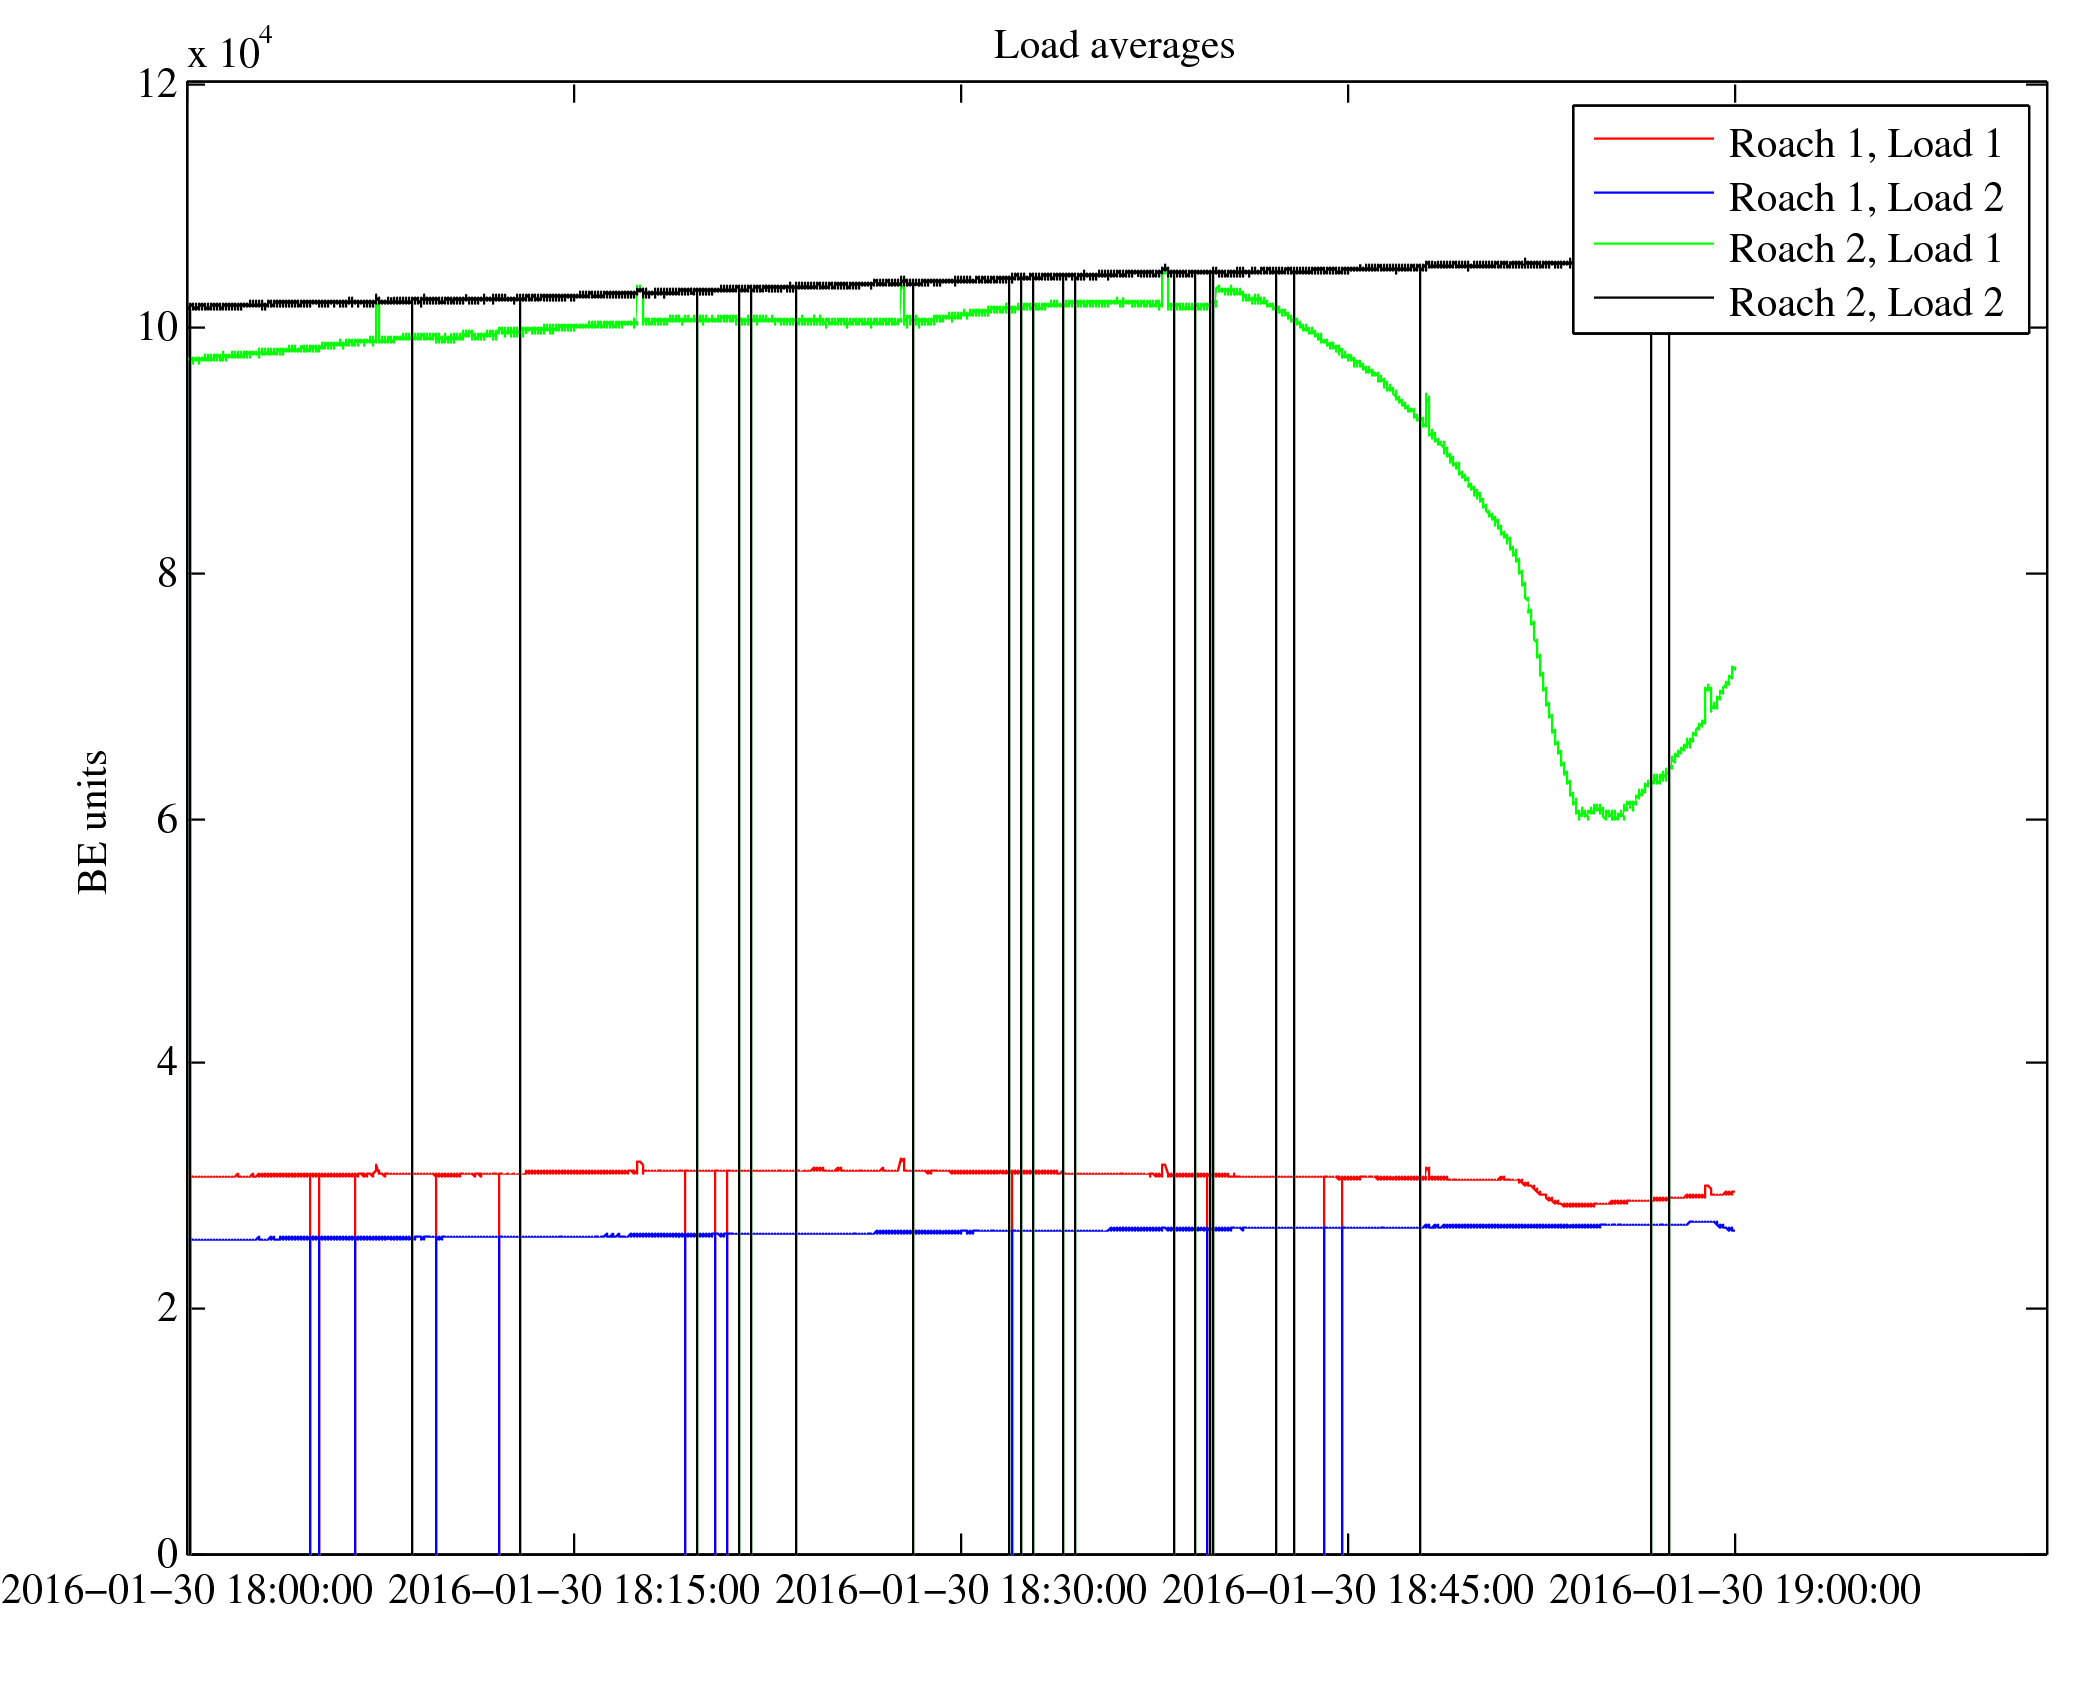This screenshot has width=2075, height=1683.
Task: Select 'Roach 2, Load 1' legend text
Action: coord(1865,249)
